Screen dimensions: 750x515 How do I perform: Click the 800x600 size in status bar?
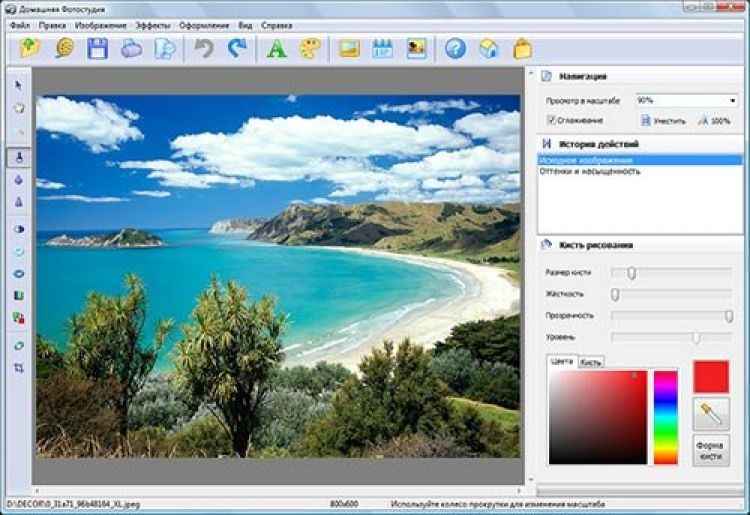coord(344,504)
